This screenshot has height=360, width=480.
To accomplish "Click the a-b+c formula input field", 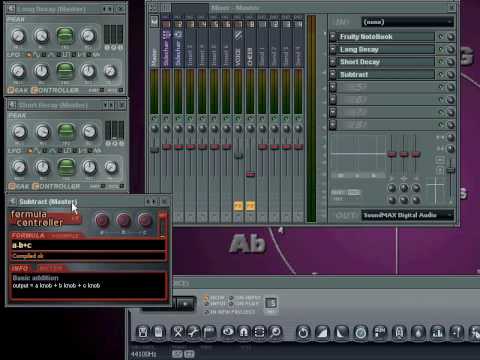I will (88, 245).
